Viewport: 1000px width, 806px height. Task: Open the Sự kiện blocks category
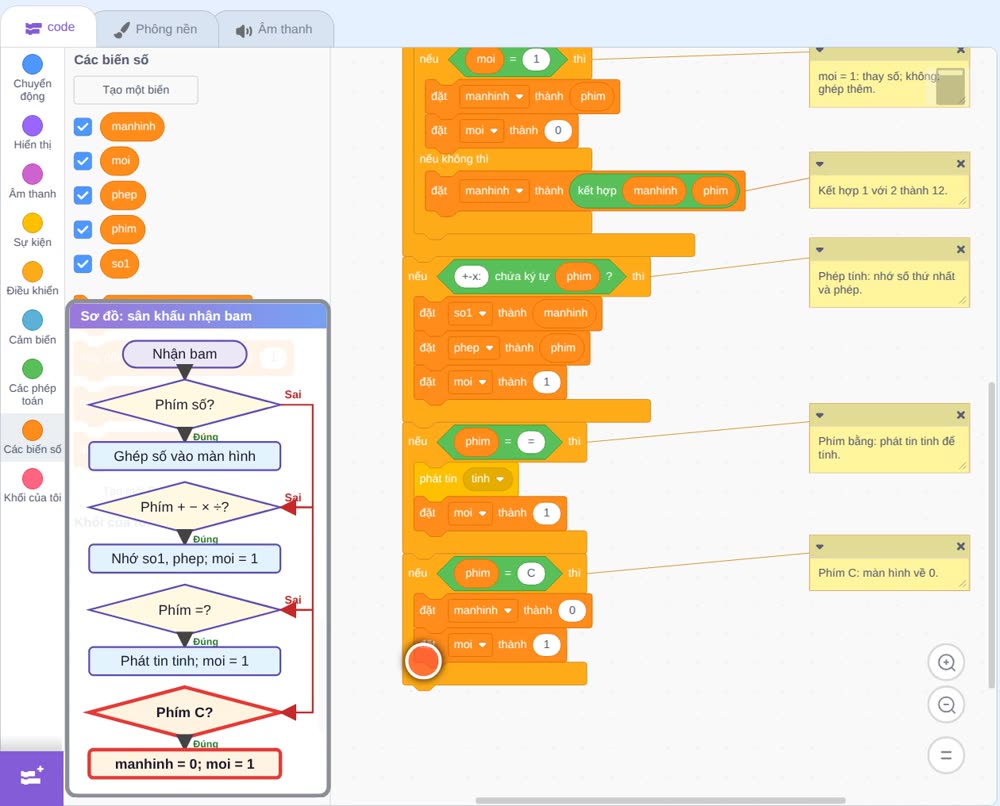(32, 230)
